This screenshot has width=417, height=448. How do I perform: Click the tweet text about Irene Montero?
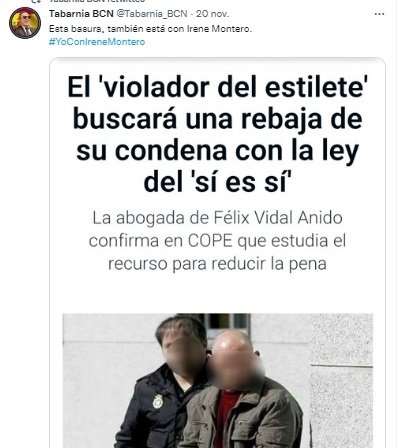pos(150,29)
